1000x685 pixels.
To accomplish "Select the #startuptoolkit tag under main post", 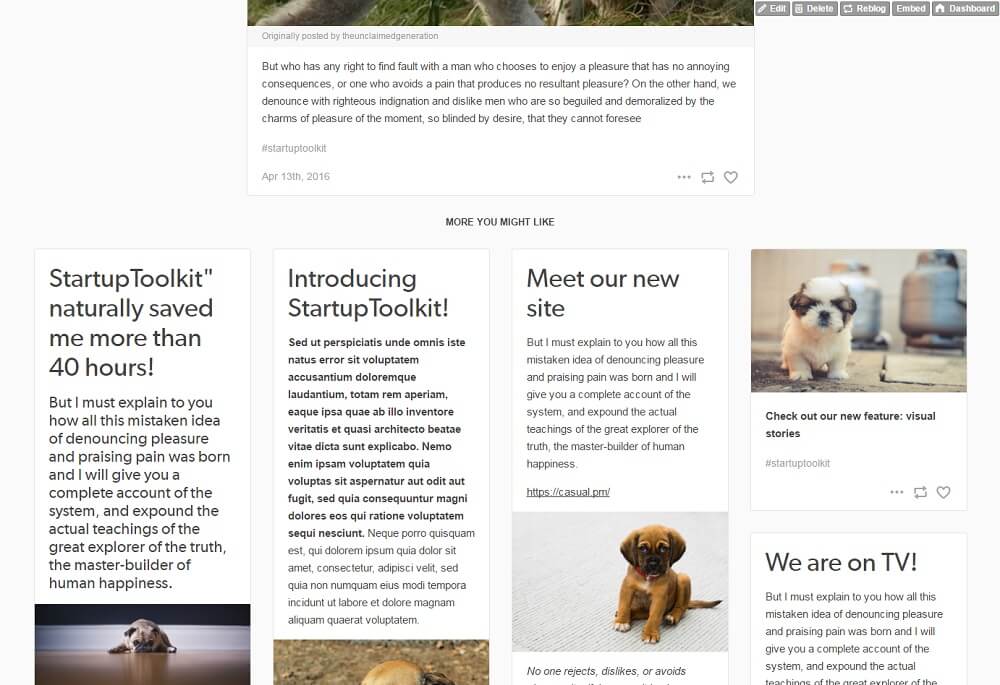I will coord(293,148).
